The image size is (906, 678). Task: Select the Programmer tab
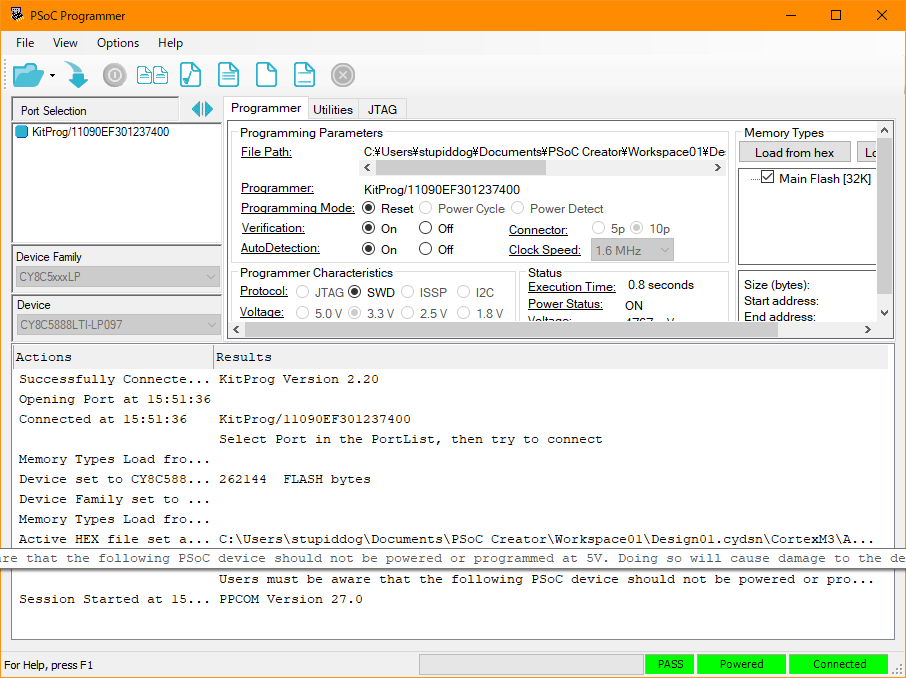(x=266, y=108)
